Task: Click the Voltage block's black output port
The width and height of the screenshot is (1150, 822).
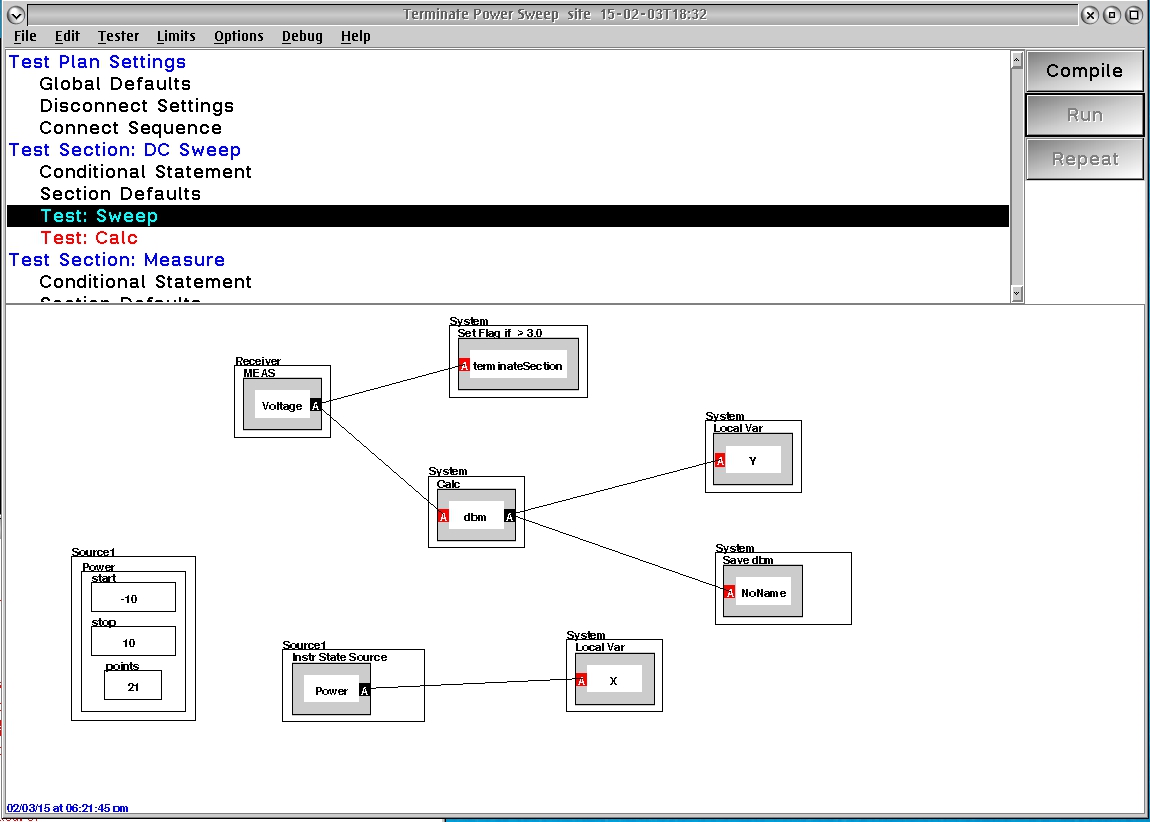Action: 315,406
